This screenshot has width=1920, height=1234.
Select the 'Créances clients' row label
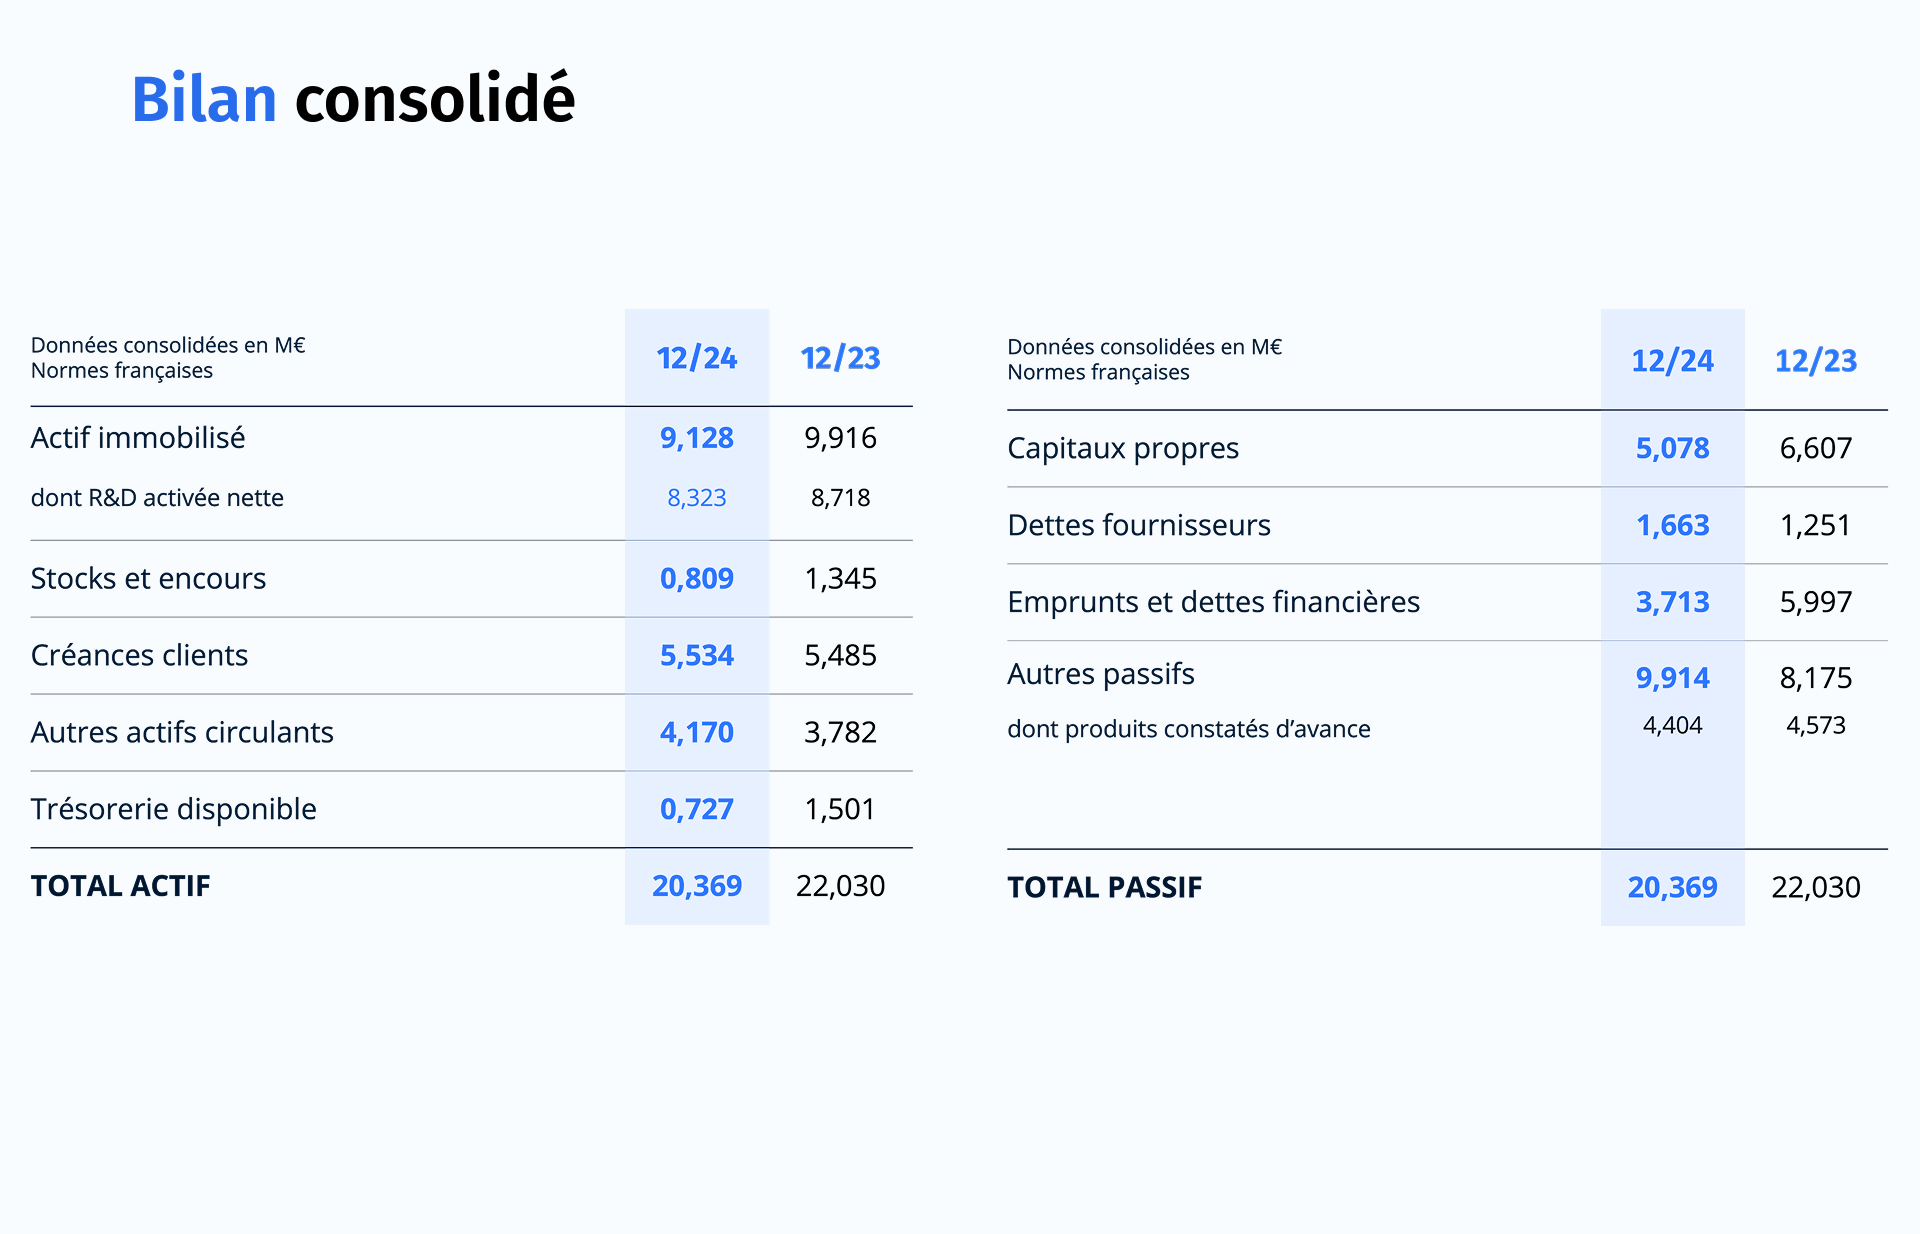pyautogui.click(x=139, y=656)
